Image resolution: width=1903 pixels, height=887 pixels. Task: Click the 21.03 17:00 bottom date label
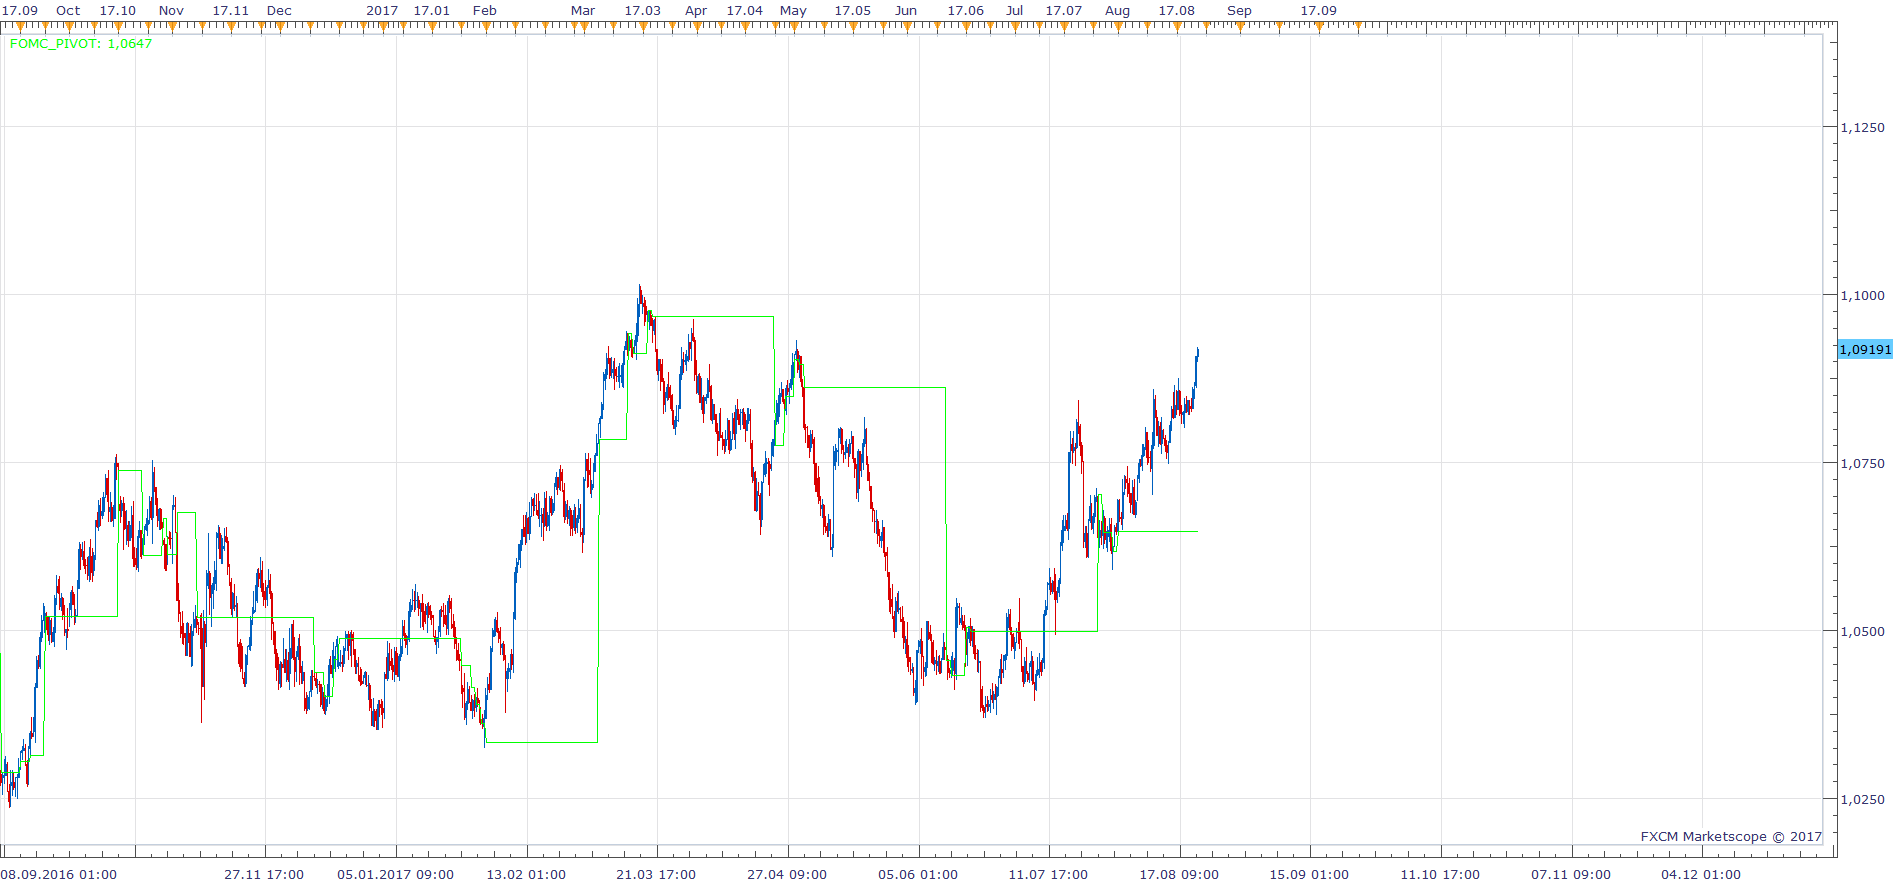point(656,874)
